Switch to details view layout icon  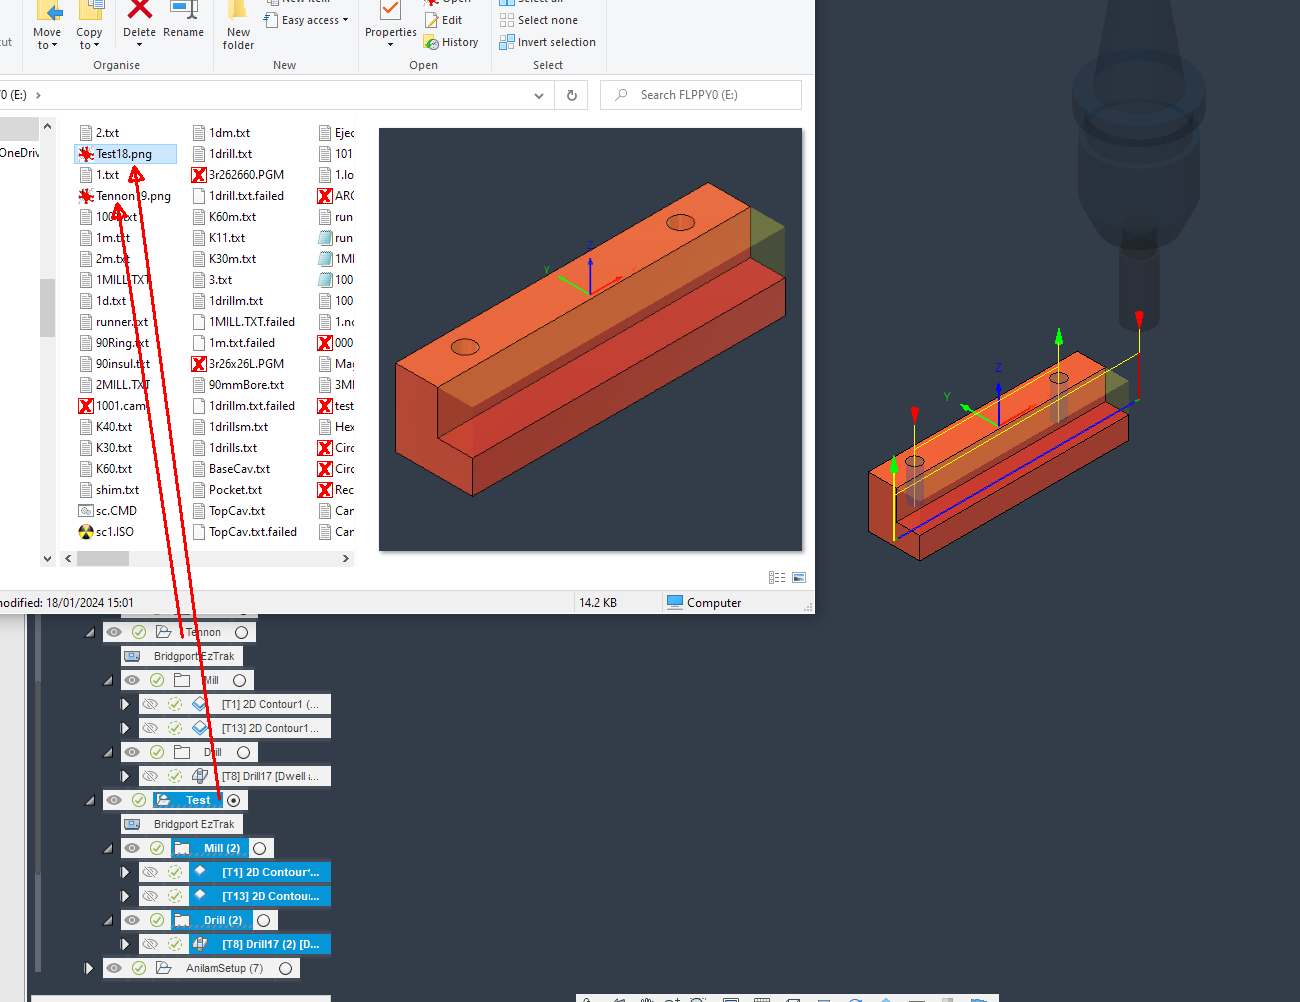tap(777, 577)
